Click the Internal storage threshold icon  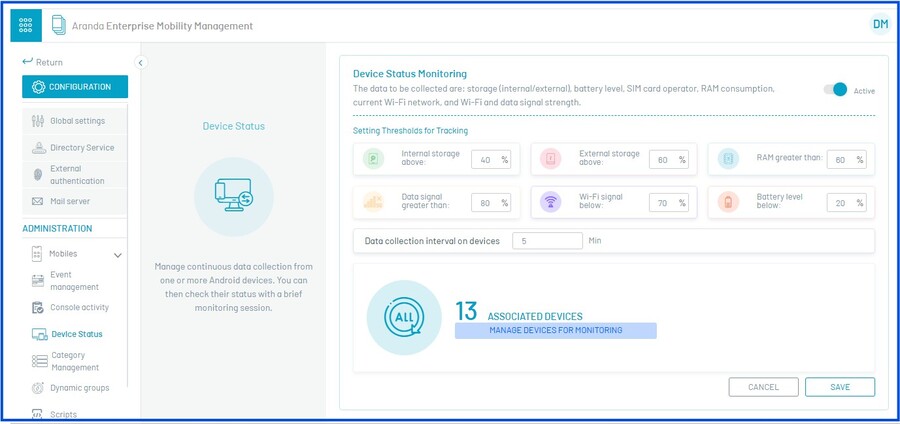click(373, 159)
